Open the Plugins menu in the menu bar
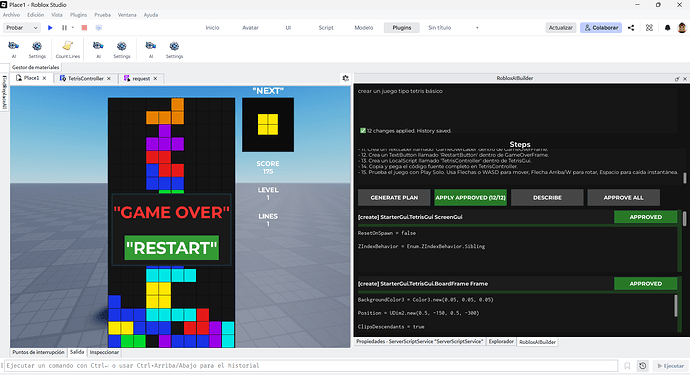Screen dimensions: 690x386 coord(78,15)
